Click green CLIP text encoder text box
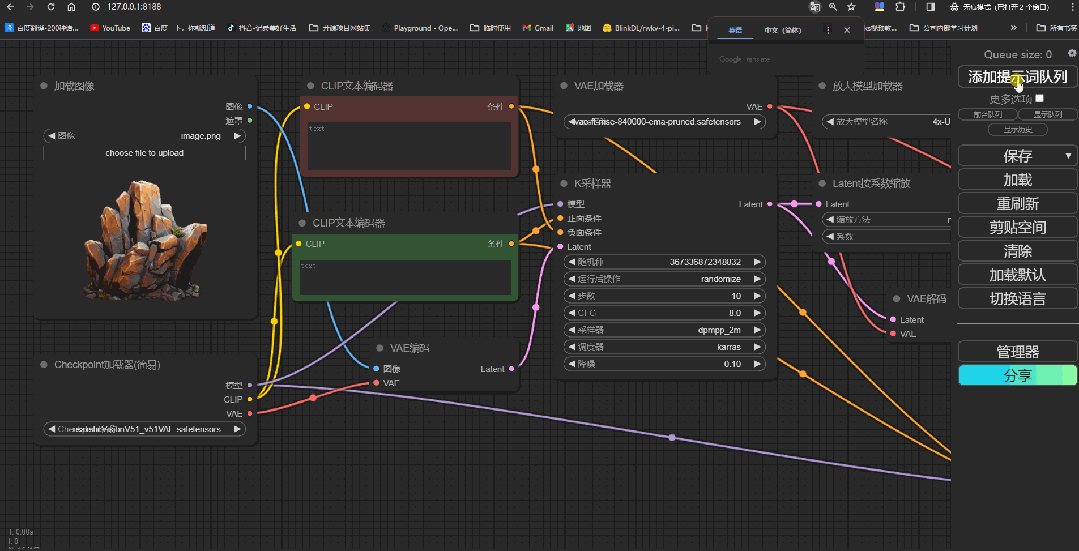The width and height of the screenshot is (1079, 551). coord(405,277)
